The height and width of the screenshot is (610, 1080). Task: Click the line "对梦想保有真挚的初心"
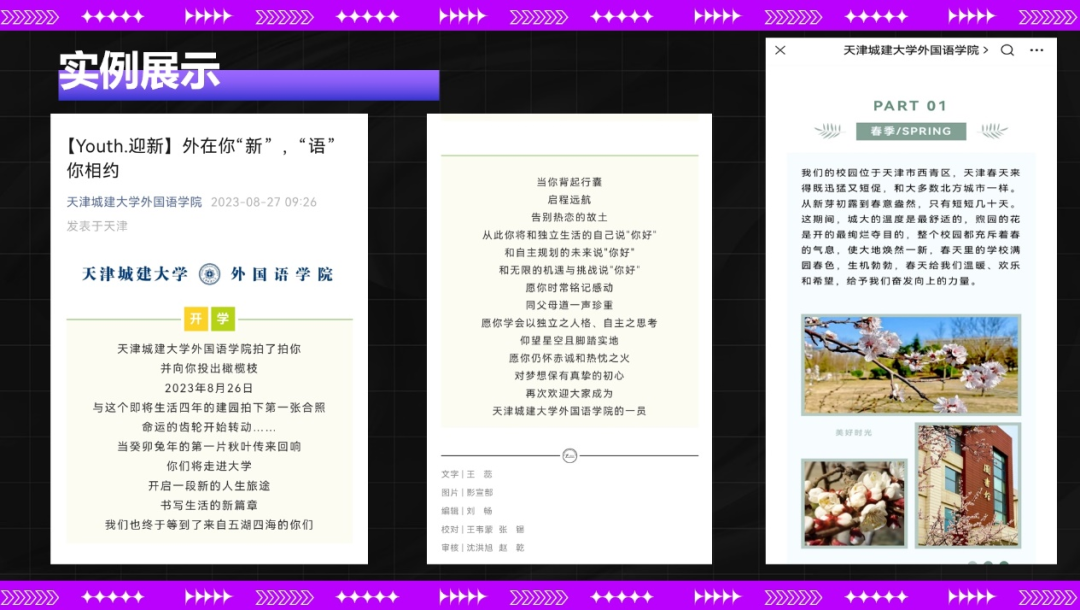(570, 375)
